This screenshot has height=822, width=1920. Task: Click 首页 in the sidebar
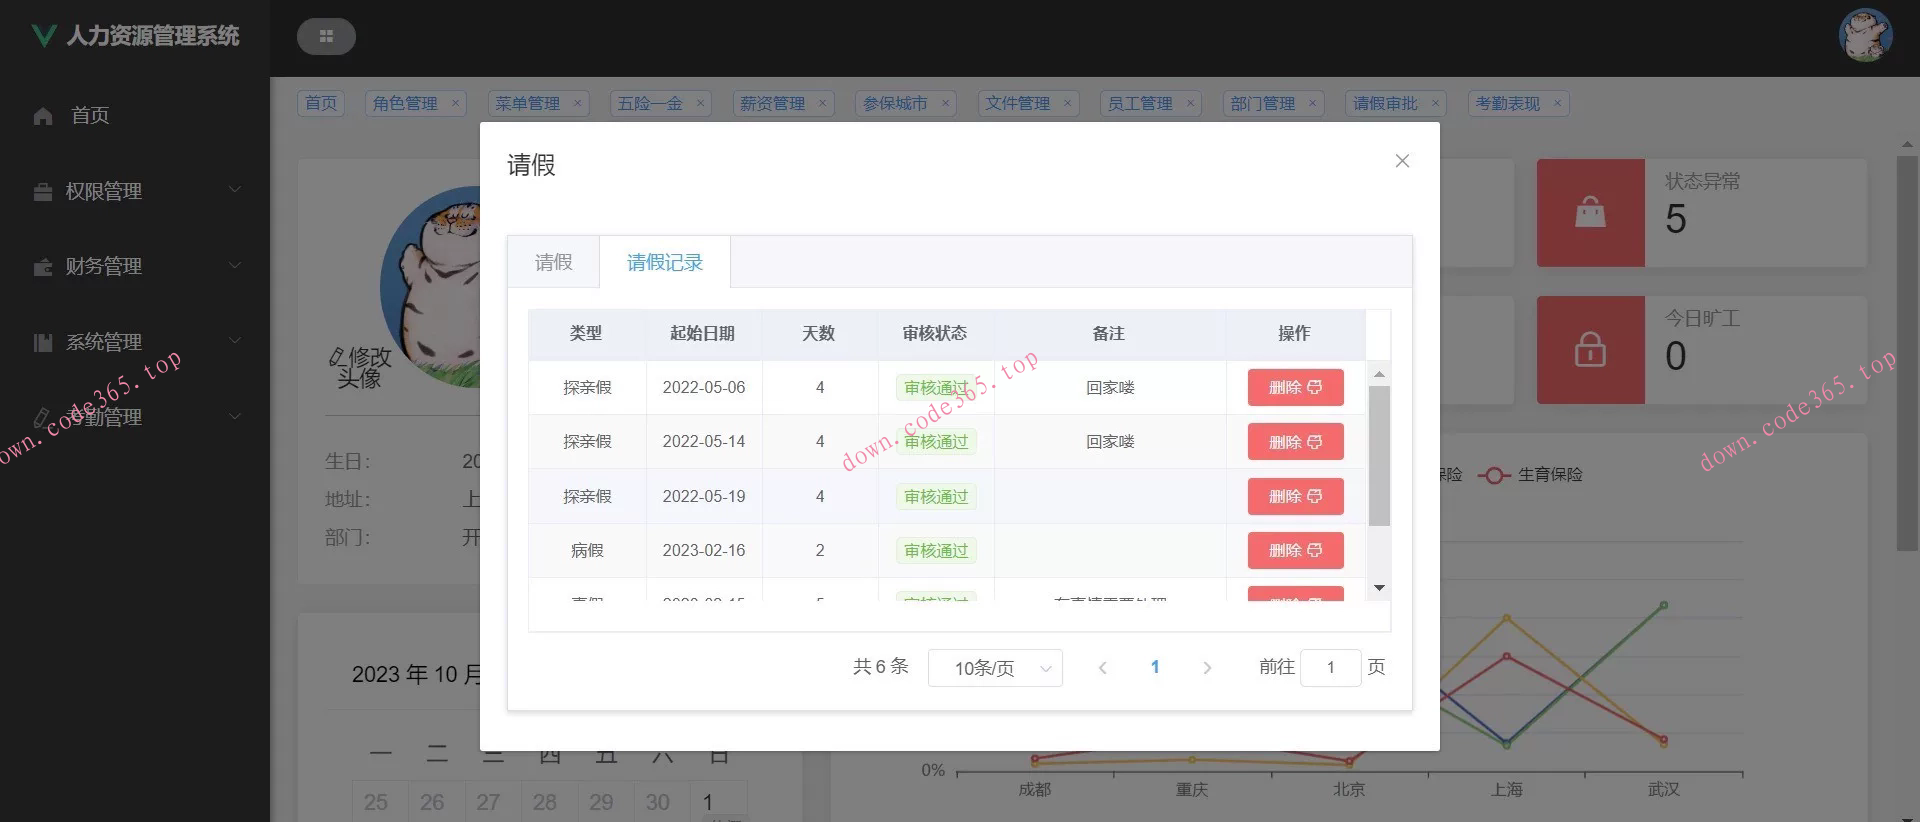click(x=90, y=116)
